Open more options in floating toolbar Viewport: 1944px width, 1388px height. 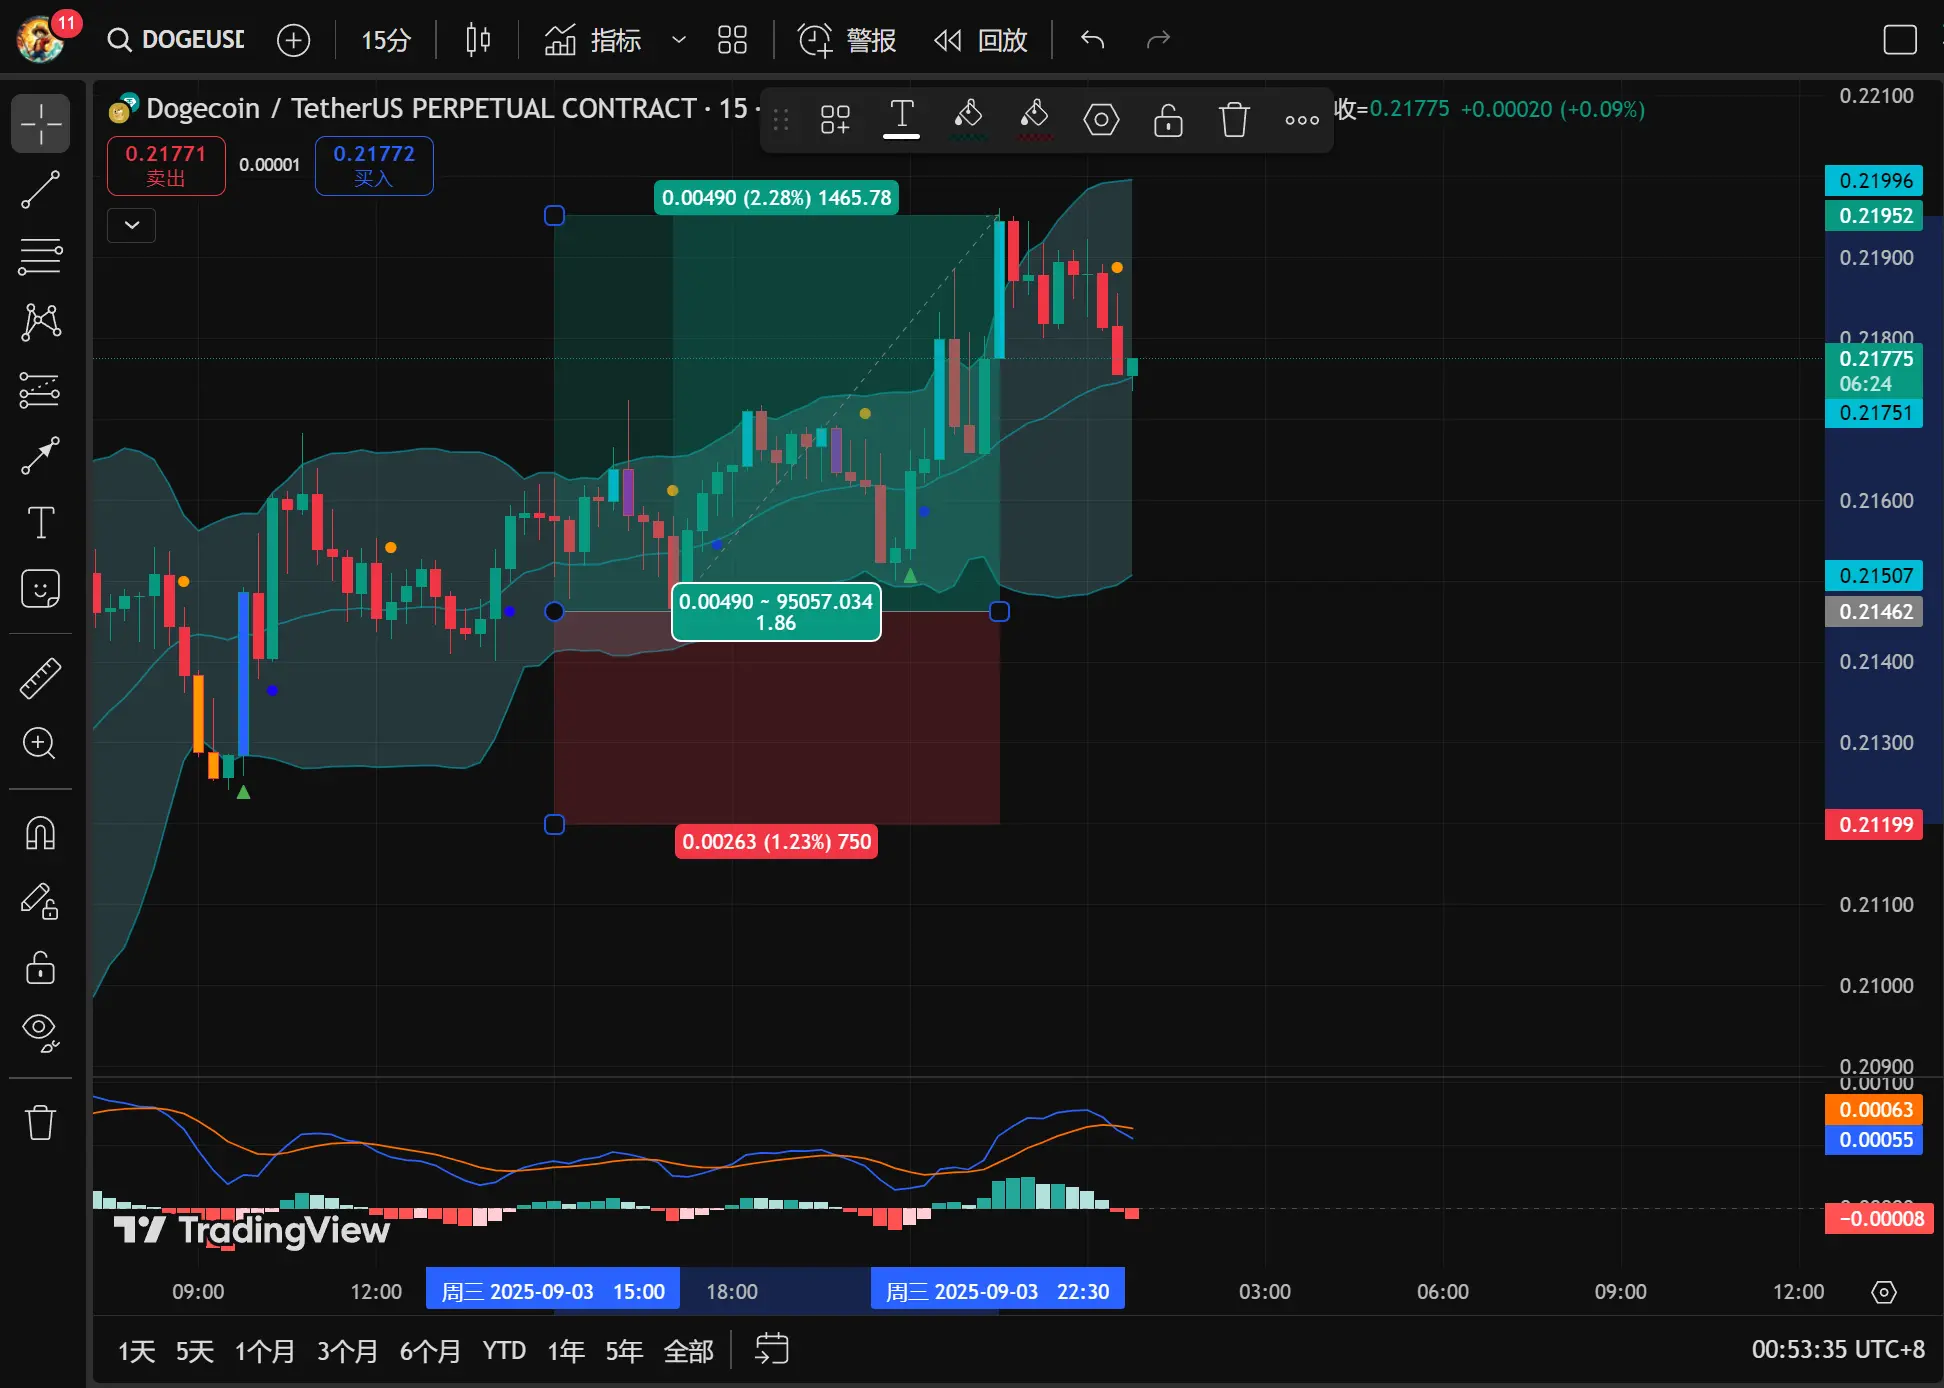point(1301,120)
